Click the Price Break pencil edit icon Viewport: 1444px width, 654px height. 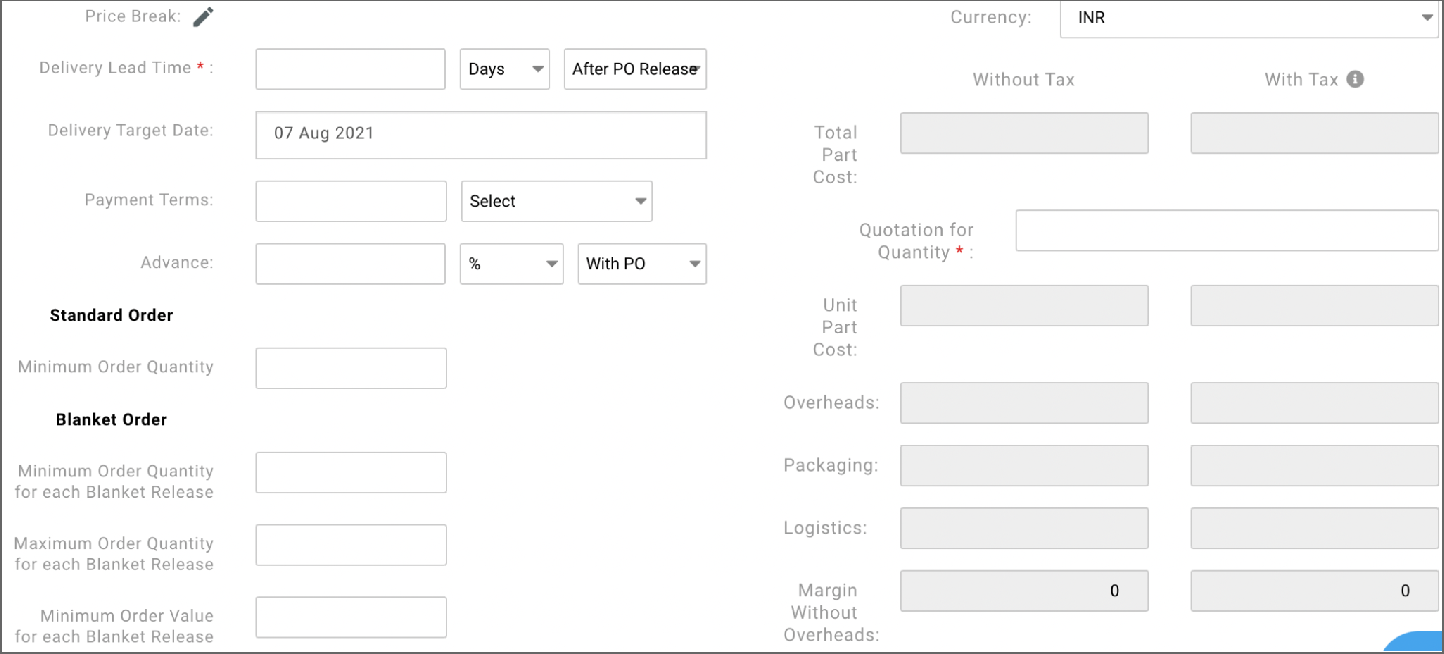point(203,17)
